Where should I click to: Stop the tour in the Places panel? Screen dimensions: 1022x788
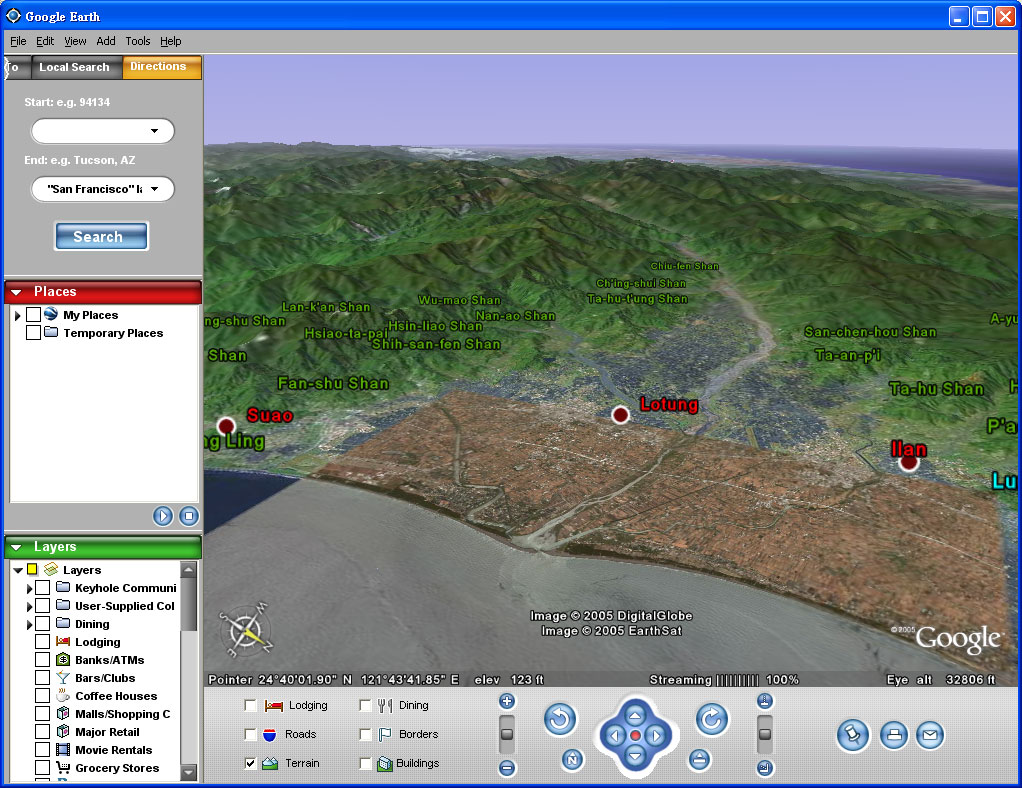pyautogui.click(x=189, y=516)
